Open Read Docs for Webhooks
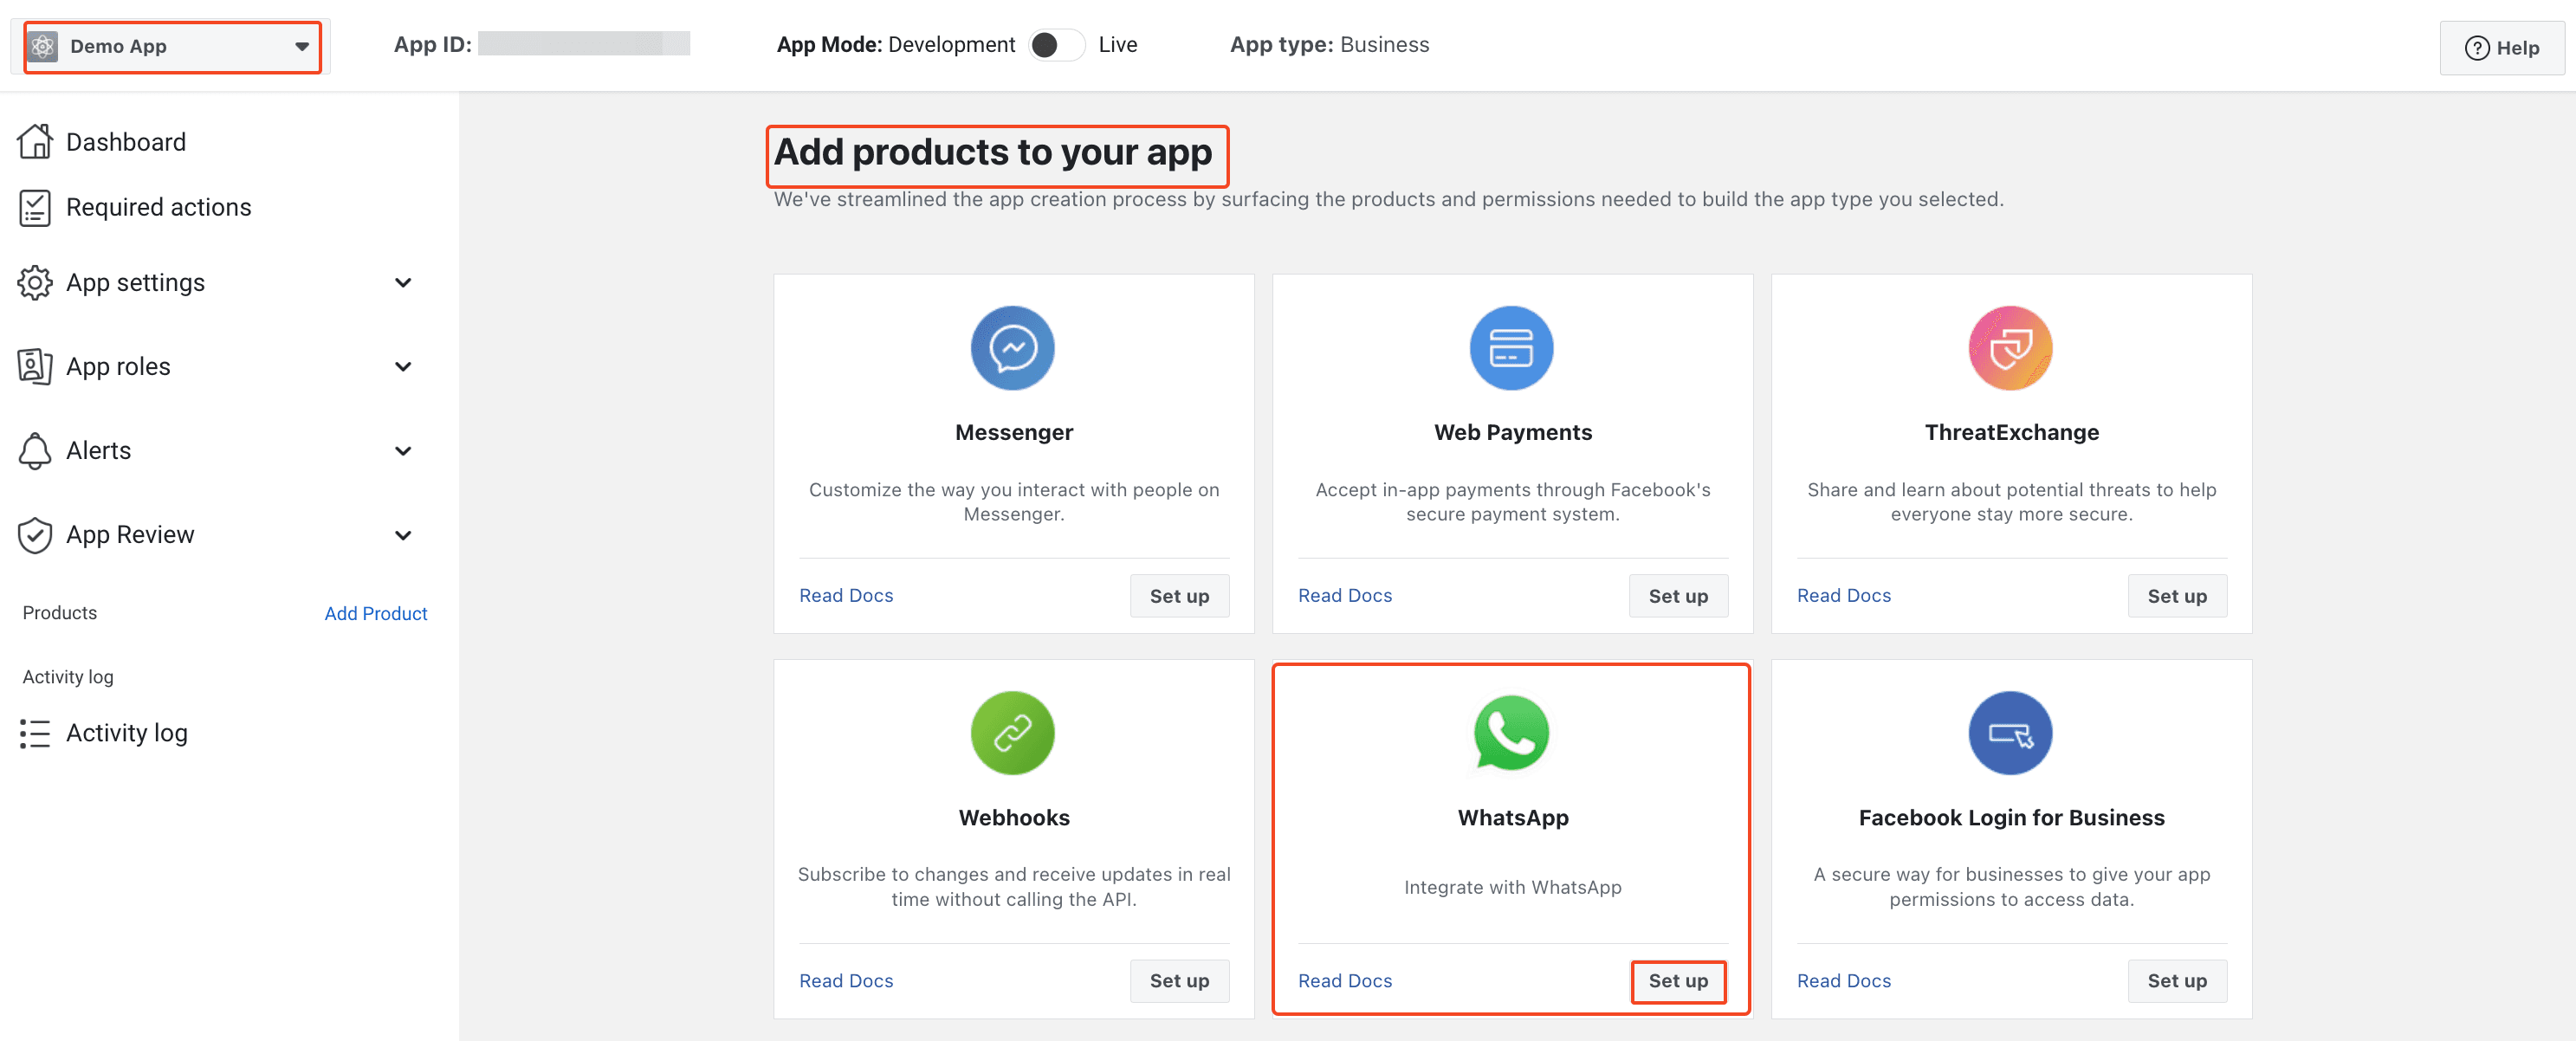 (846, 981)
